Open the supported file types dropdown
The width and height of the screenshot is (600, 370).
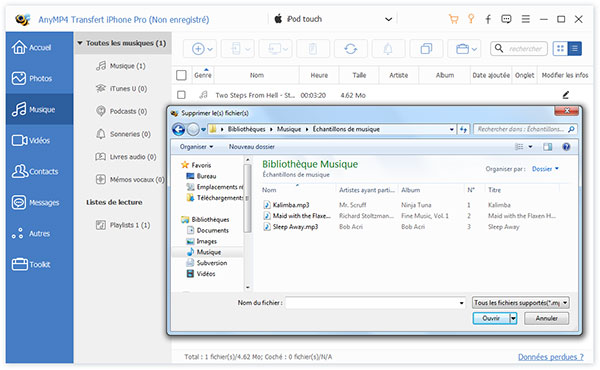(520, 303)
